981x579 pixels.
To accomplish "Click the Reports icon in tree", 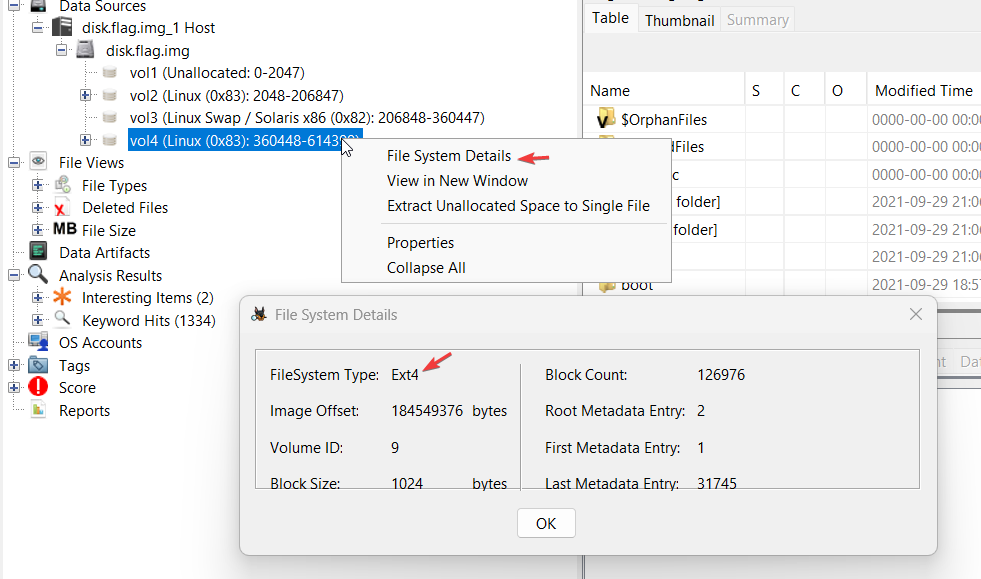I will 38,411.
